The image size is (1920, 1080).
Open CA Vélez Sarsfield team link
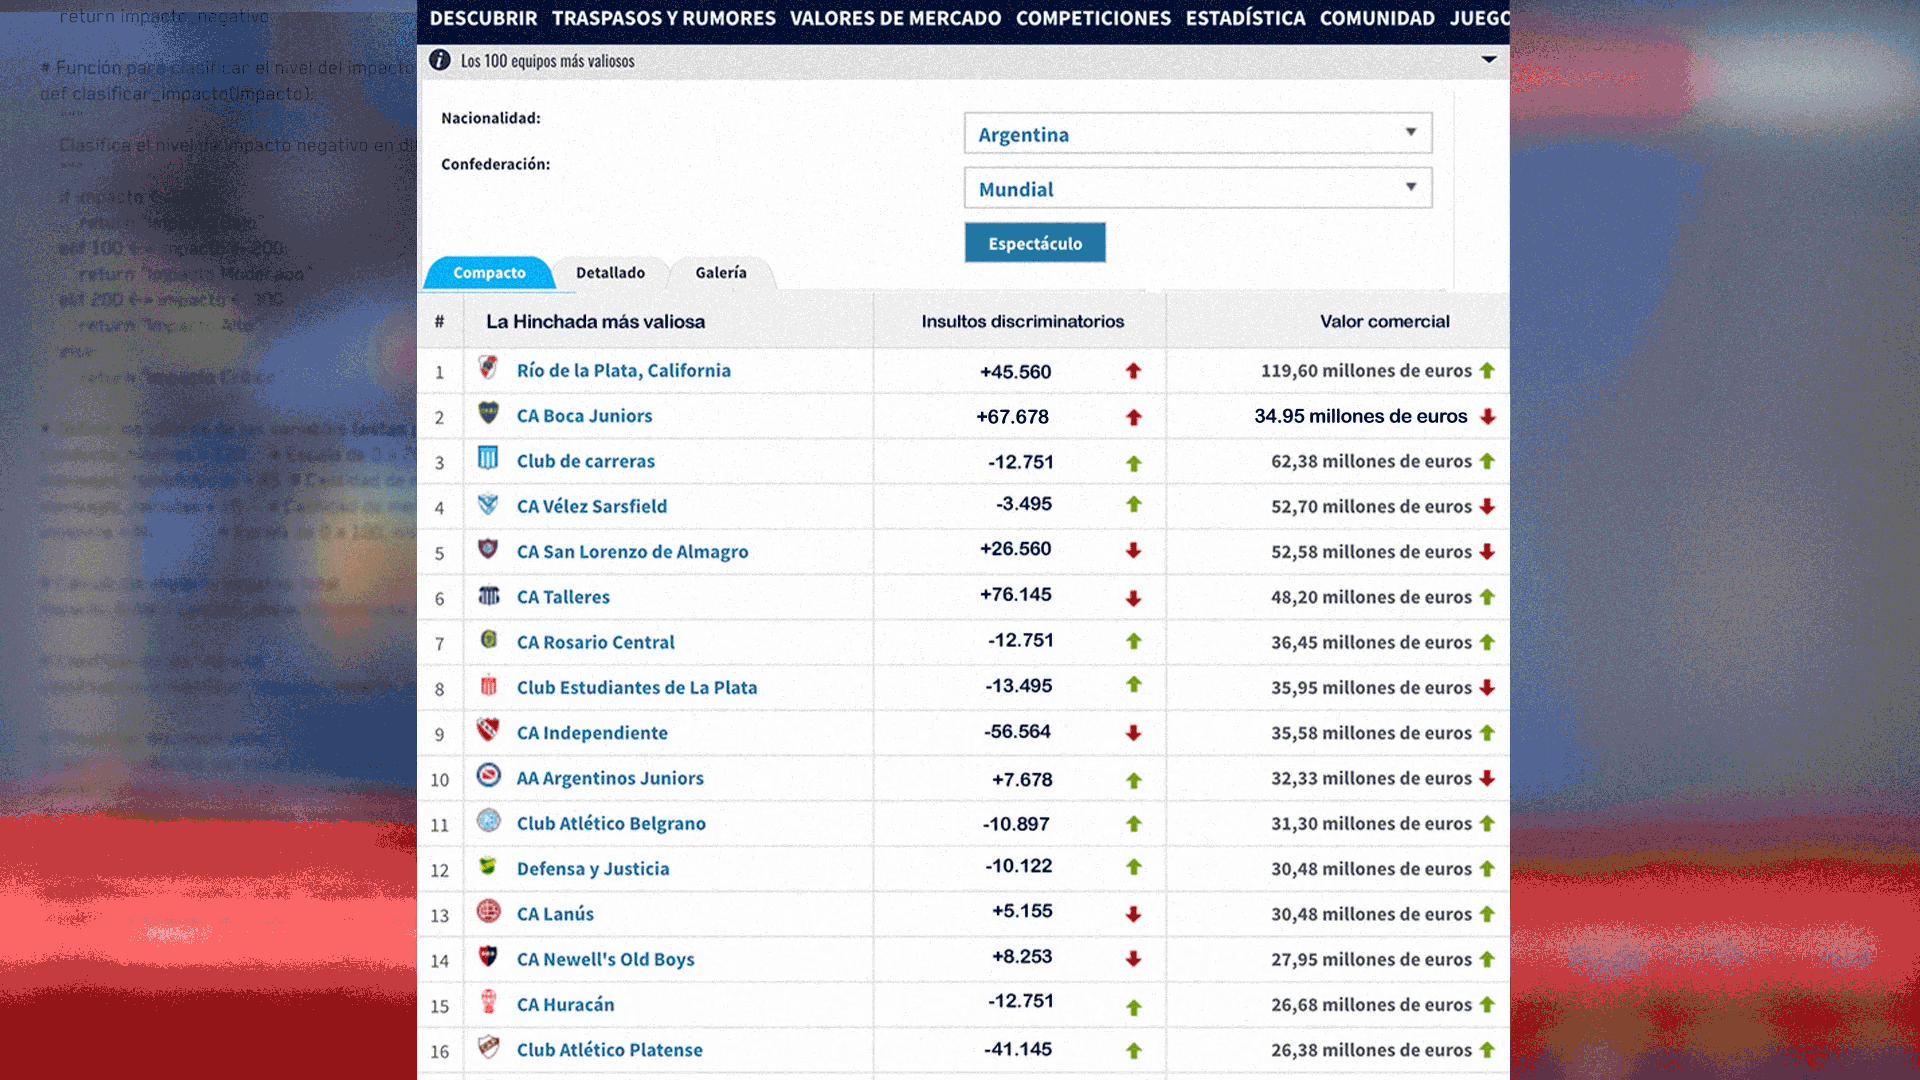pyautogui.click(x=591, y=506)
